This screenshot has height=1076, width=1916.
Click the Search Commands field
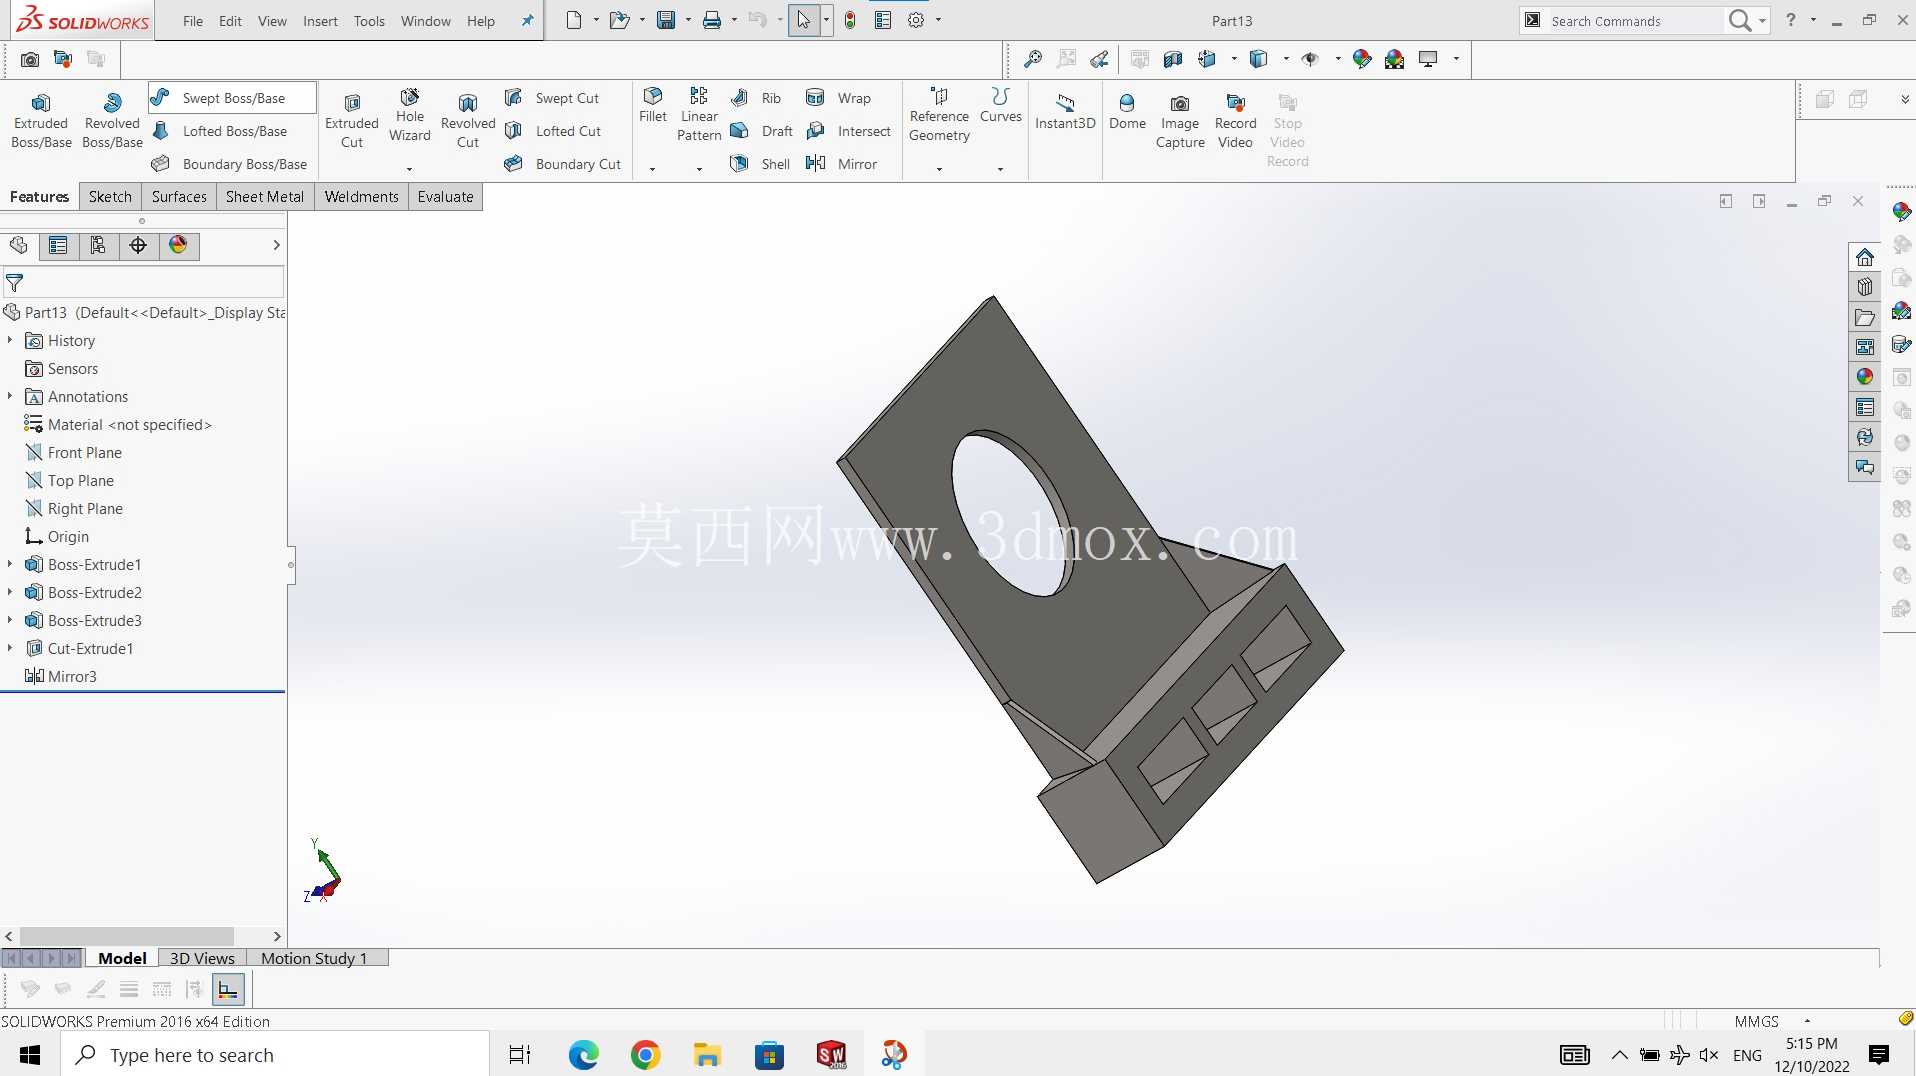1635,21
